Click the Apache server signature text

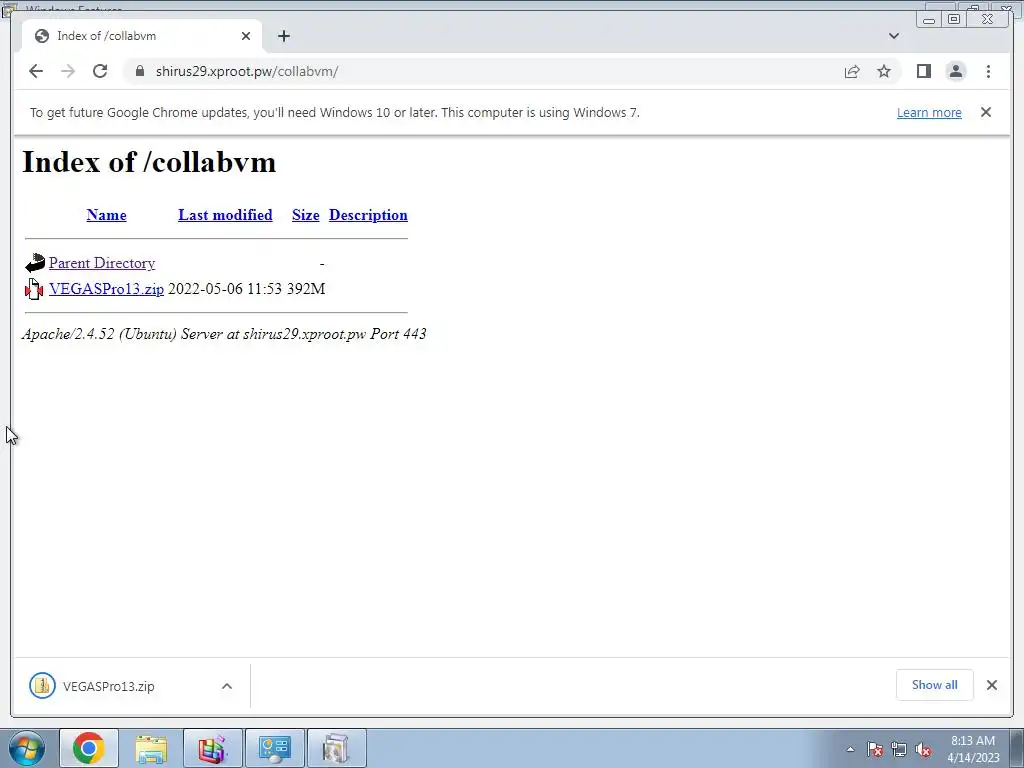[224, 334]
